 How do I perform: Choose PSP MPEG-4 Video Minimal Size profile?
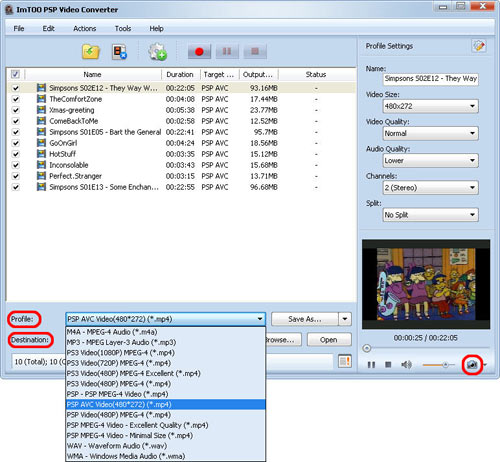166,435
